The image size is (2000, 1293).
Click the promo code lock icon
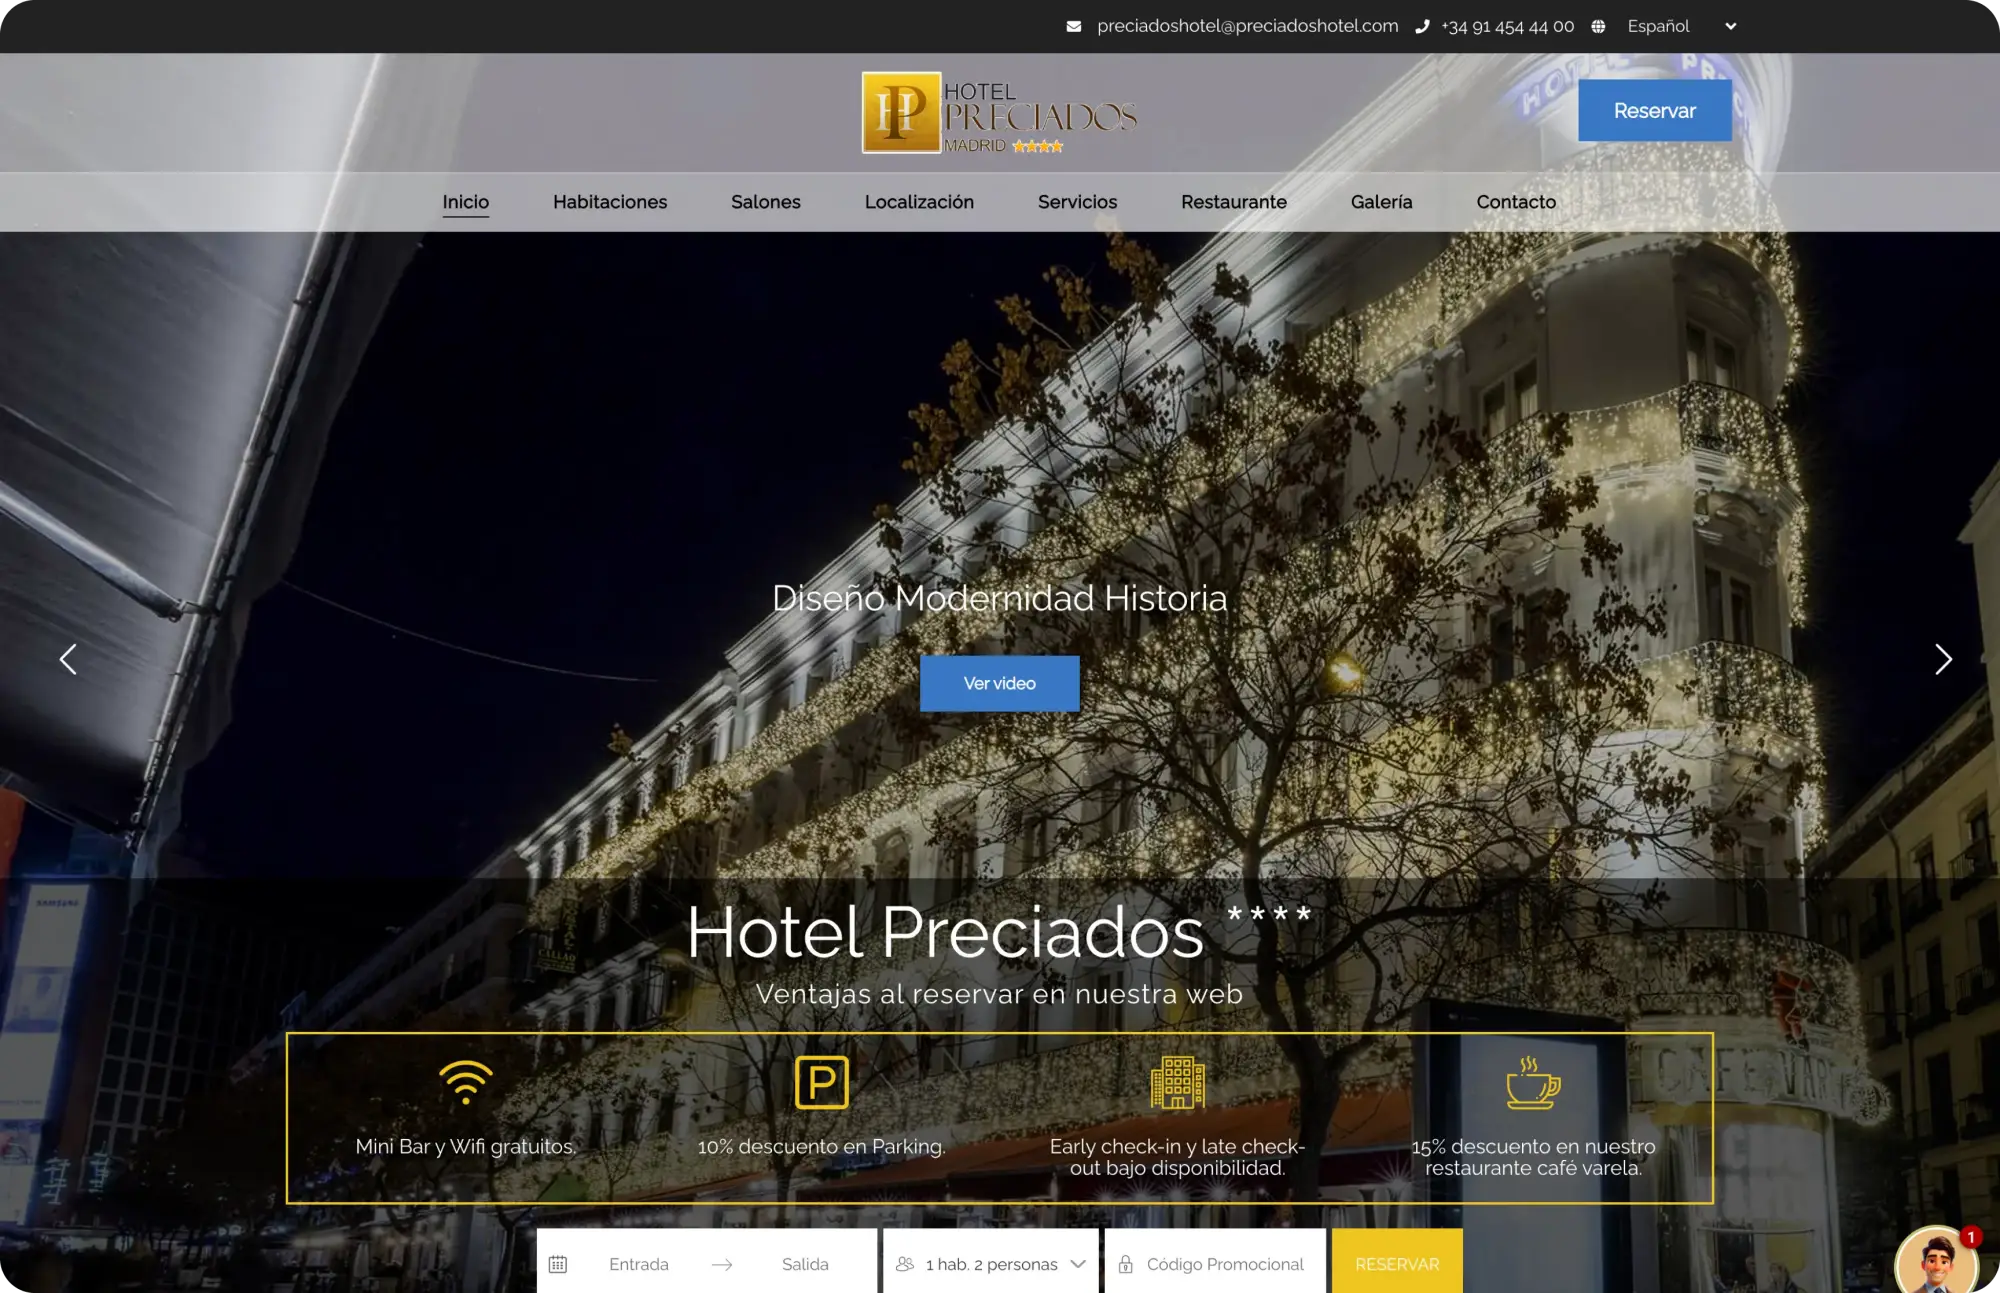(1125, 1264)
